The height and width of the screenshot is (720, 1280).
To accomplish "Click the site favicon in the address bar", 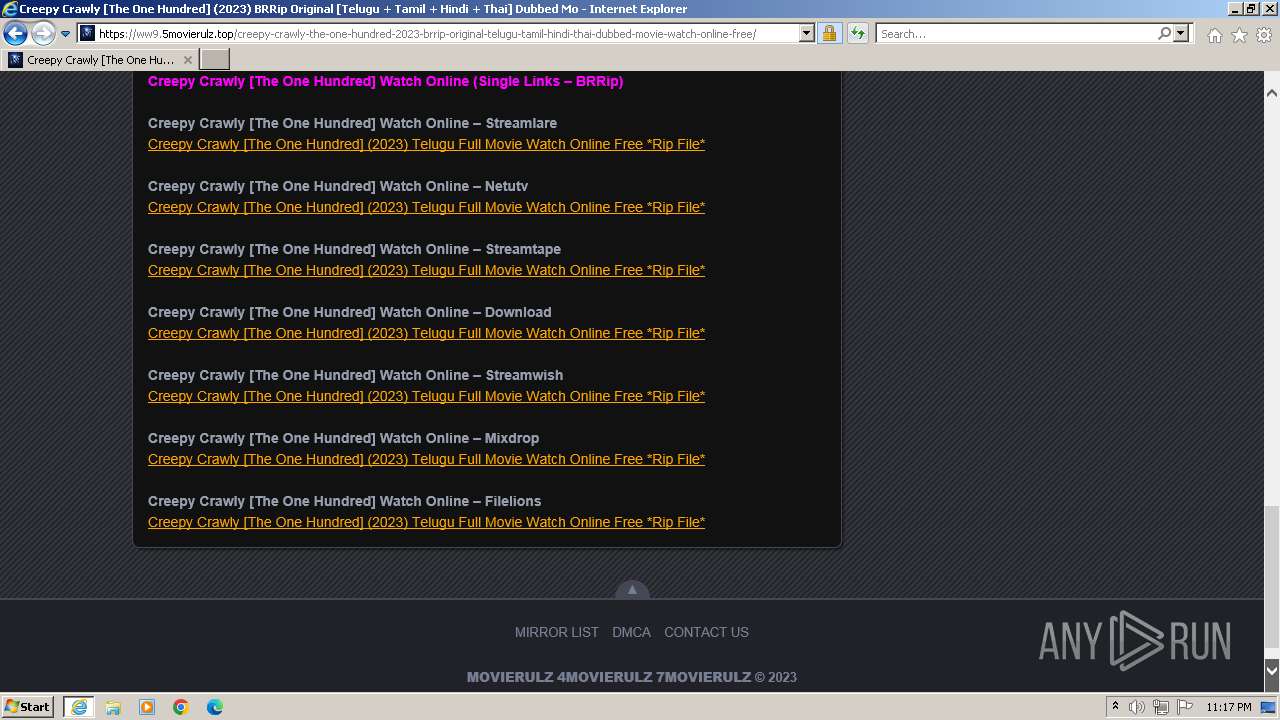I will coord(87,33).
